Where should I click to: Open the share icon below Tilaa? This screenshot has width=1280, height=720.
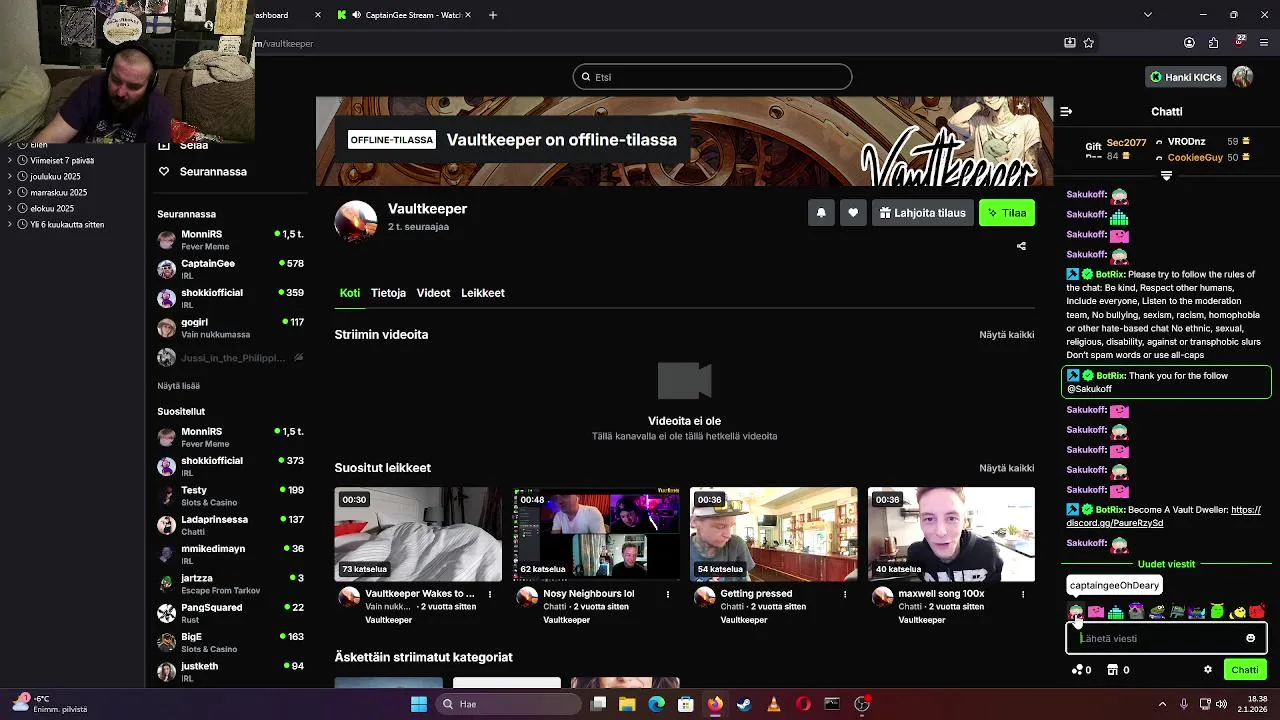tap(1021, 246)
